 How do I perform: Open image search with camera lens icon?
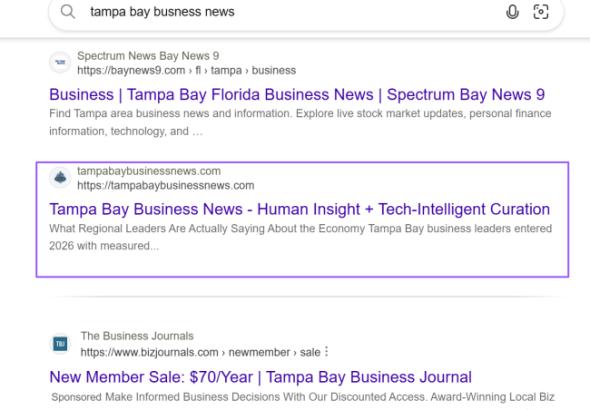click(541, 12)
